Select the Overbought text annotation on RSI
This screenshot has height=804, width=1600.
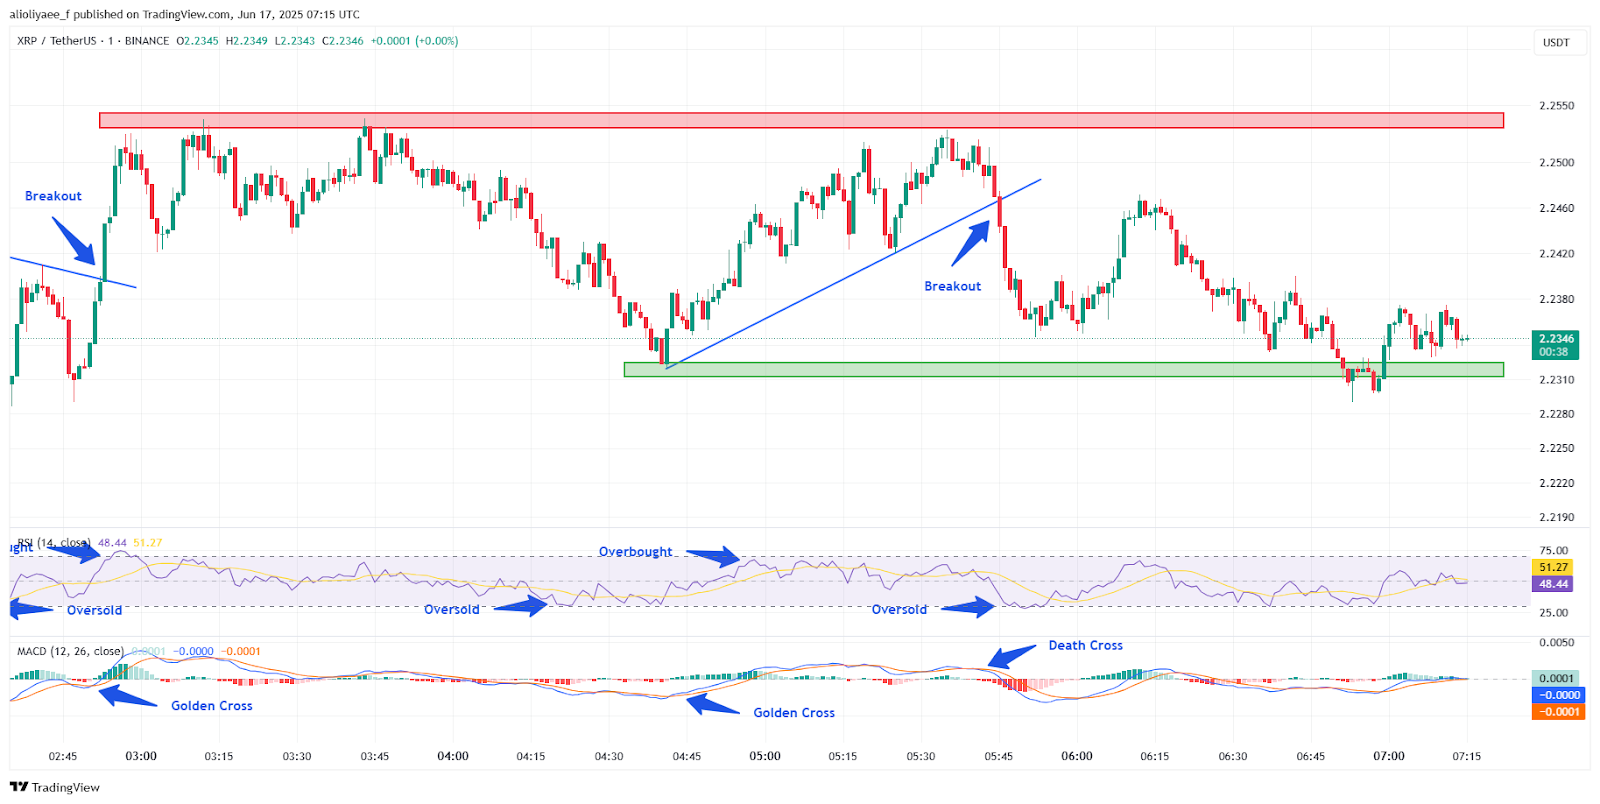635,551
